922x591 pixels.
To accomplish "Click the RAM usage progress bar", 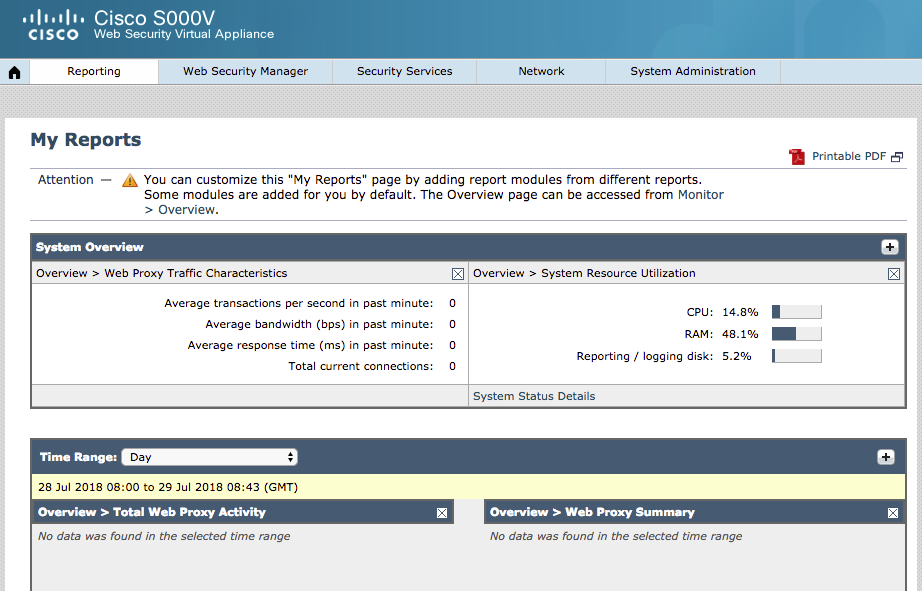I will [x=796, y=334].
